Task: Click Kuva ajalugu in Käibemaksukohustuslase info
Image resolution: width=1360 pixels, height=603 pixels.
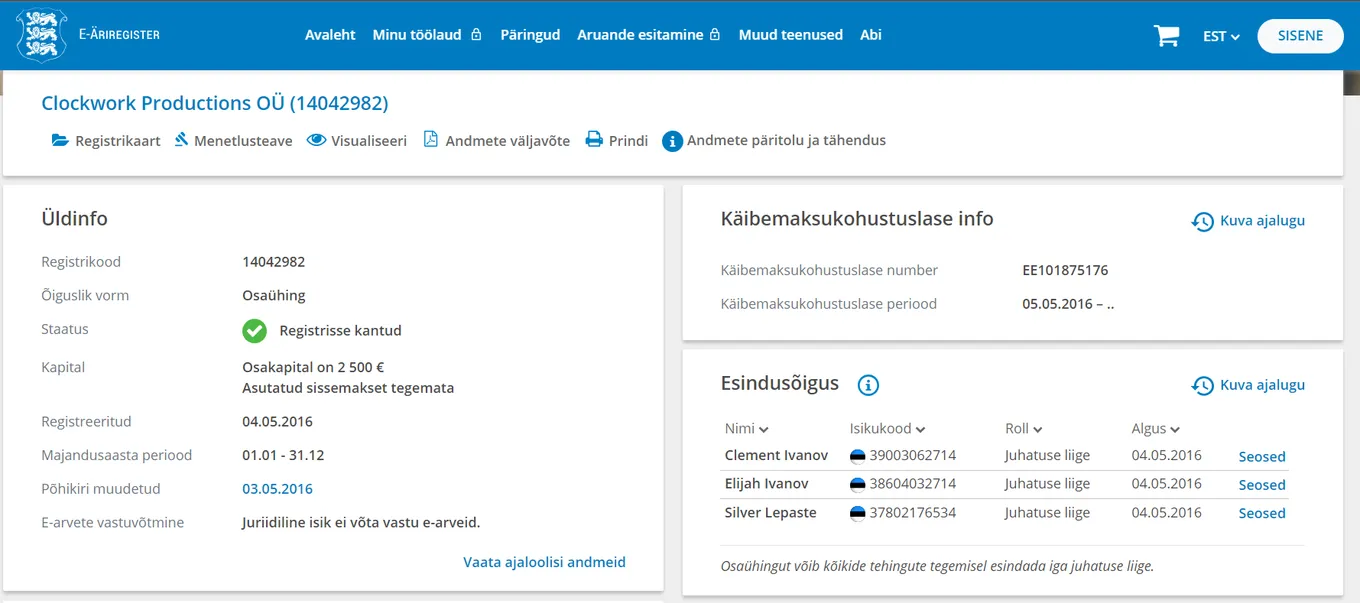Action: [x=1262, y=221]
